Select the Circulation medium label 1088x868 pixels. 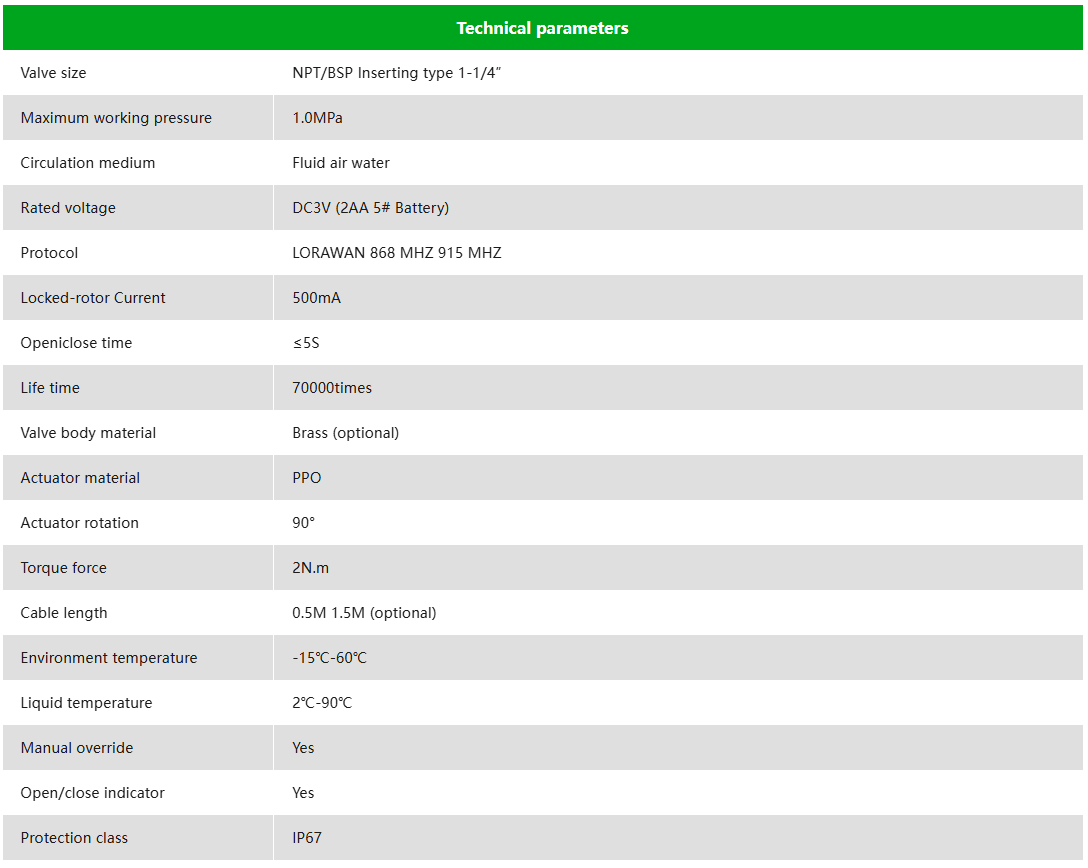point(87,163)
